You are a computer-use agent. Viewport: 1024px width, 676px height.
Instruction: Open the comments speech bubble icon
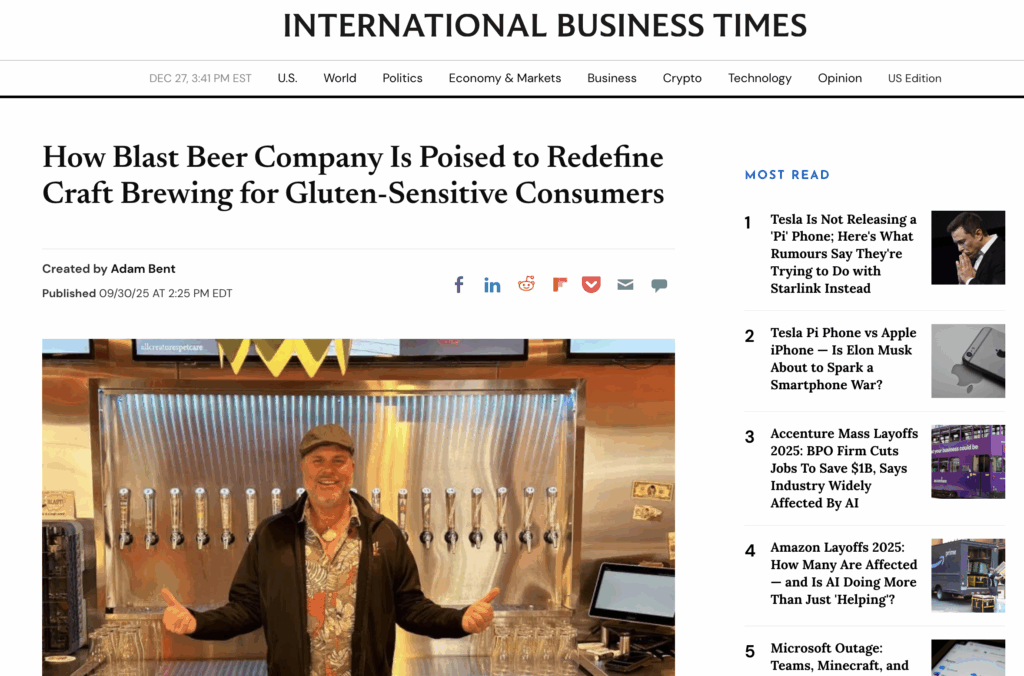(659, 285)
